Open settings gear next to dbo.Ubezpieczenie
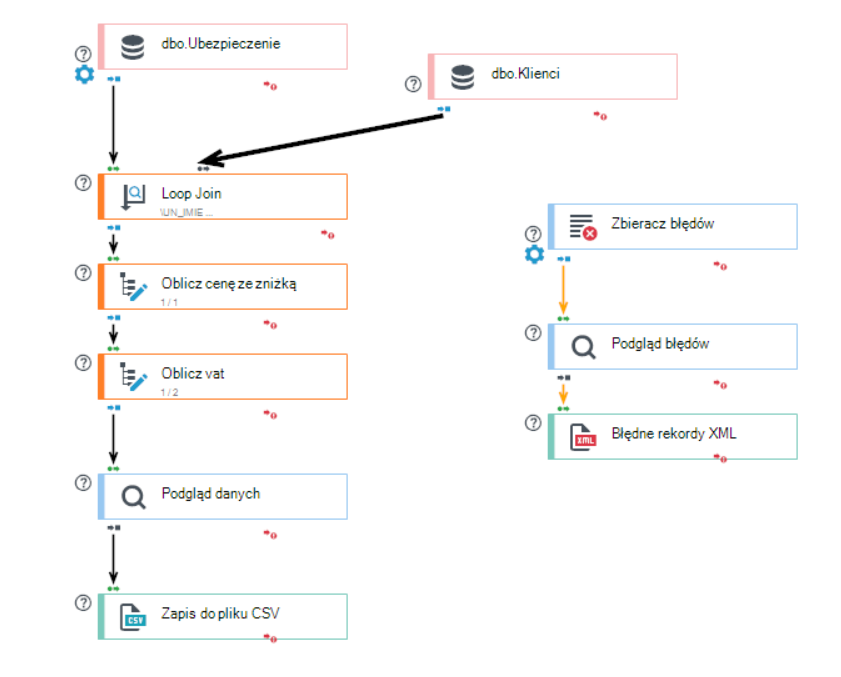The height and width of the screenshot is (677, 841). tap(84, 74)
